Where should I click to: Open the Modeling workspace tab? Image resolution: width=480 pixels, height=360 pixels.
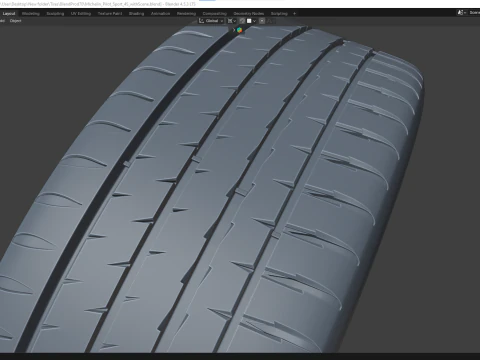coord(30,14)
